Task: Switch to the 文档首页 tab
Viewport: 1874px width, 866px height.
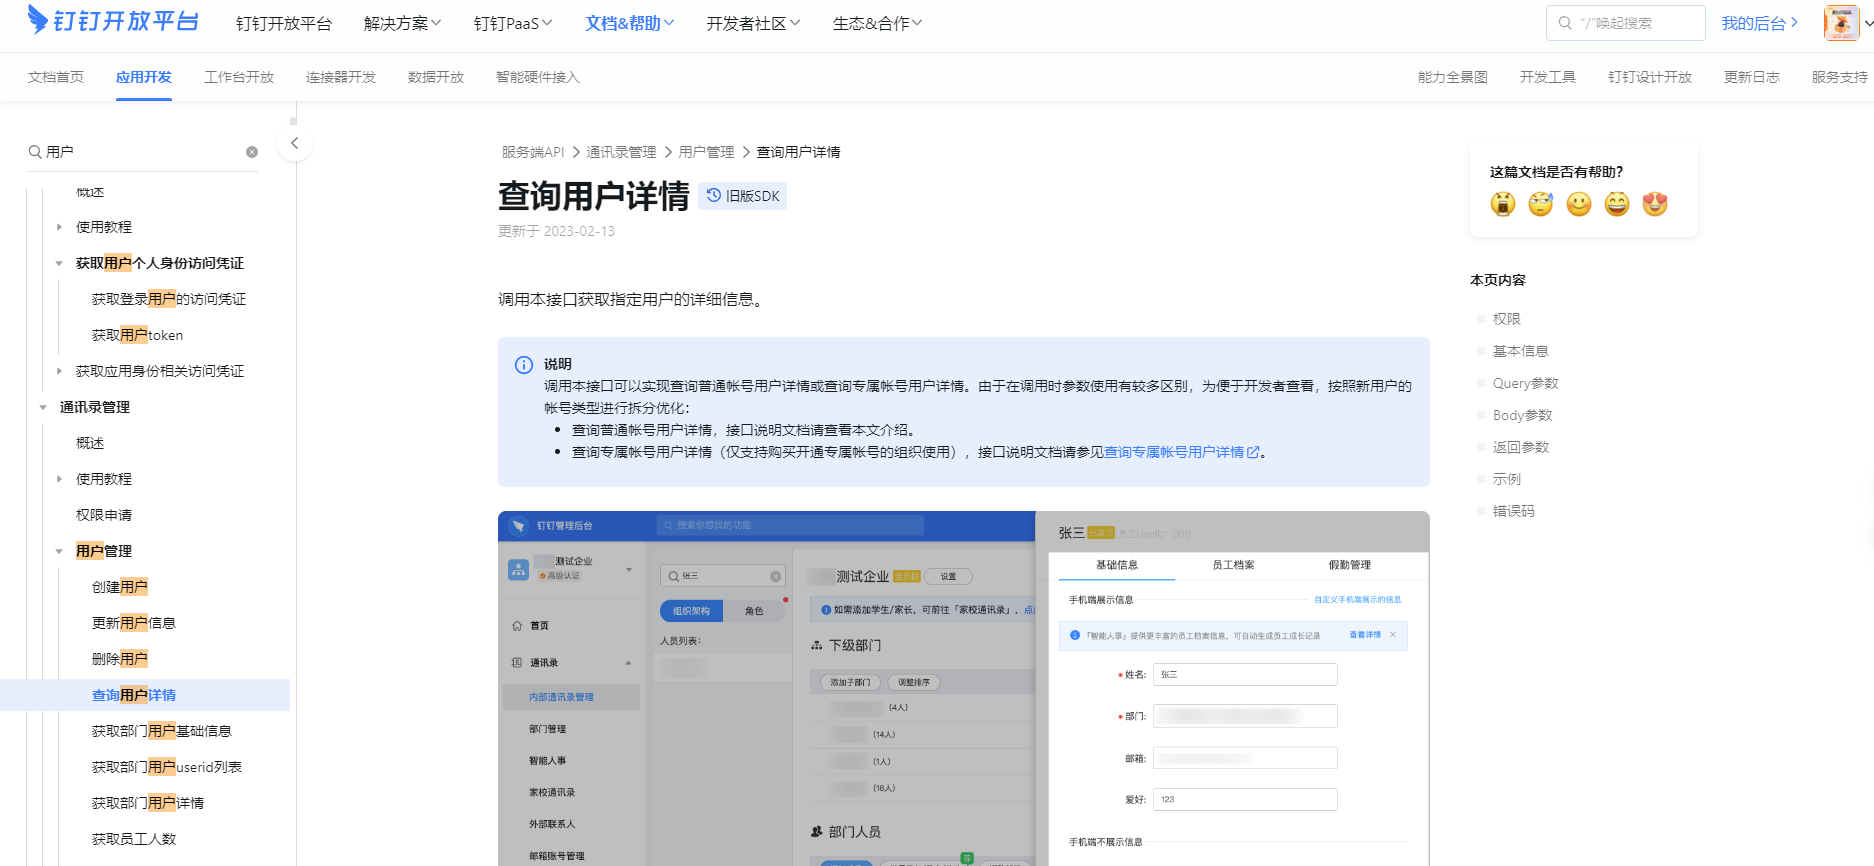Action: click(x=56, y=77)
